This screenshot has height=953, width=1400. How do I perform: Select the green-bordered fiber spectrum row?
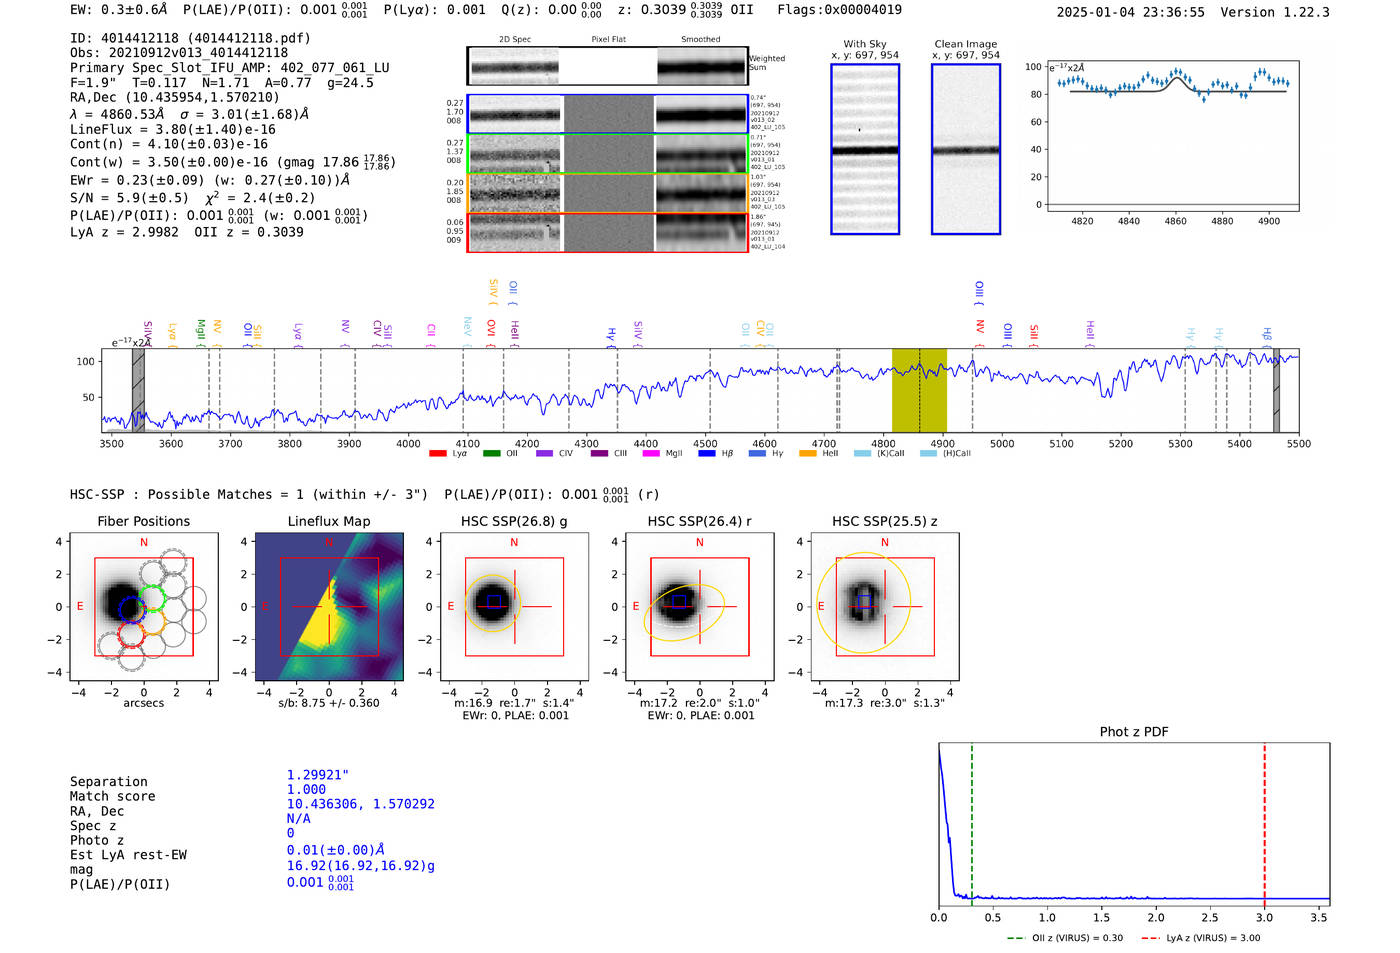tap(608, 154)
